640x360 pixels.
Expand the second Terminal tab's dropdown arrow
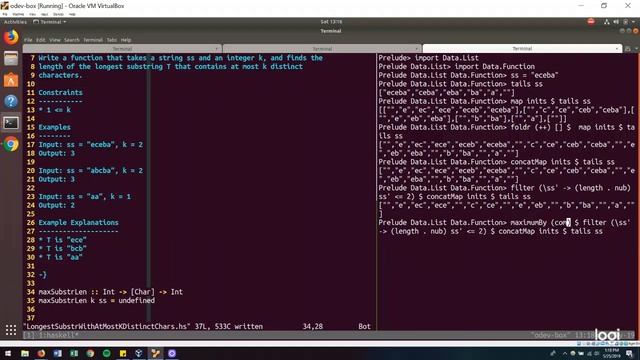pos(416,49)
